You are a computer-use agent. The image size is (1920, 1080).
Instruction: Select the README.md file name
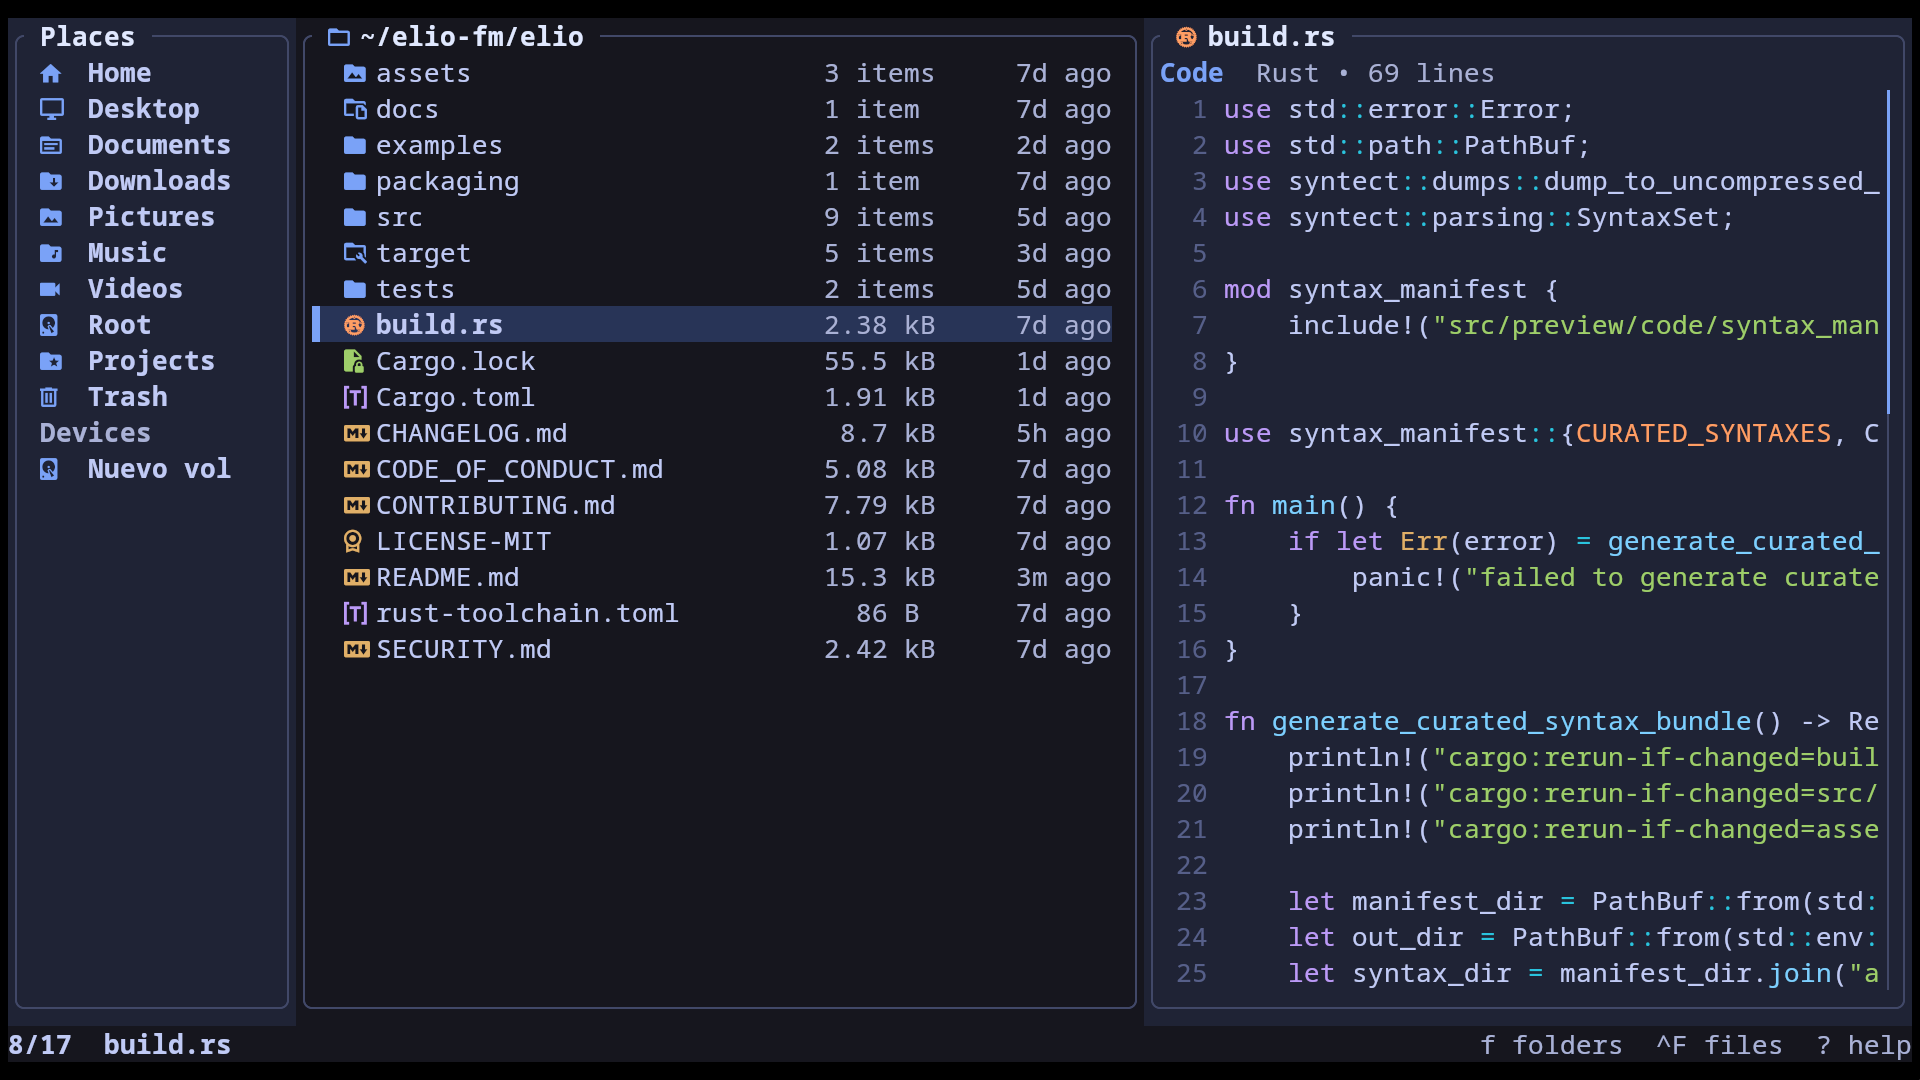point(447,578)
